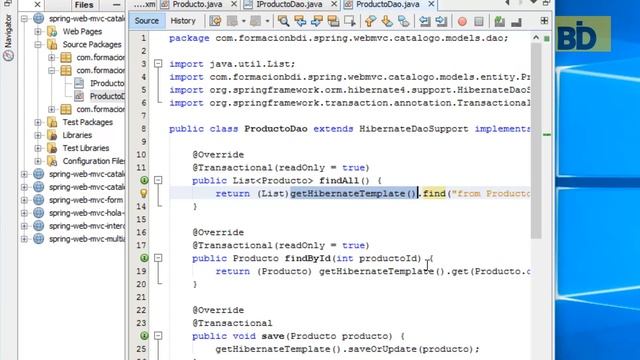Click Find Next Occurrence icon

(x=317, y=21)
